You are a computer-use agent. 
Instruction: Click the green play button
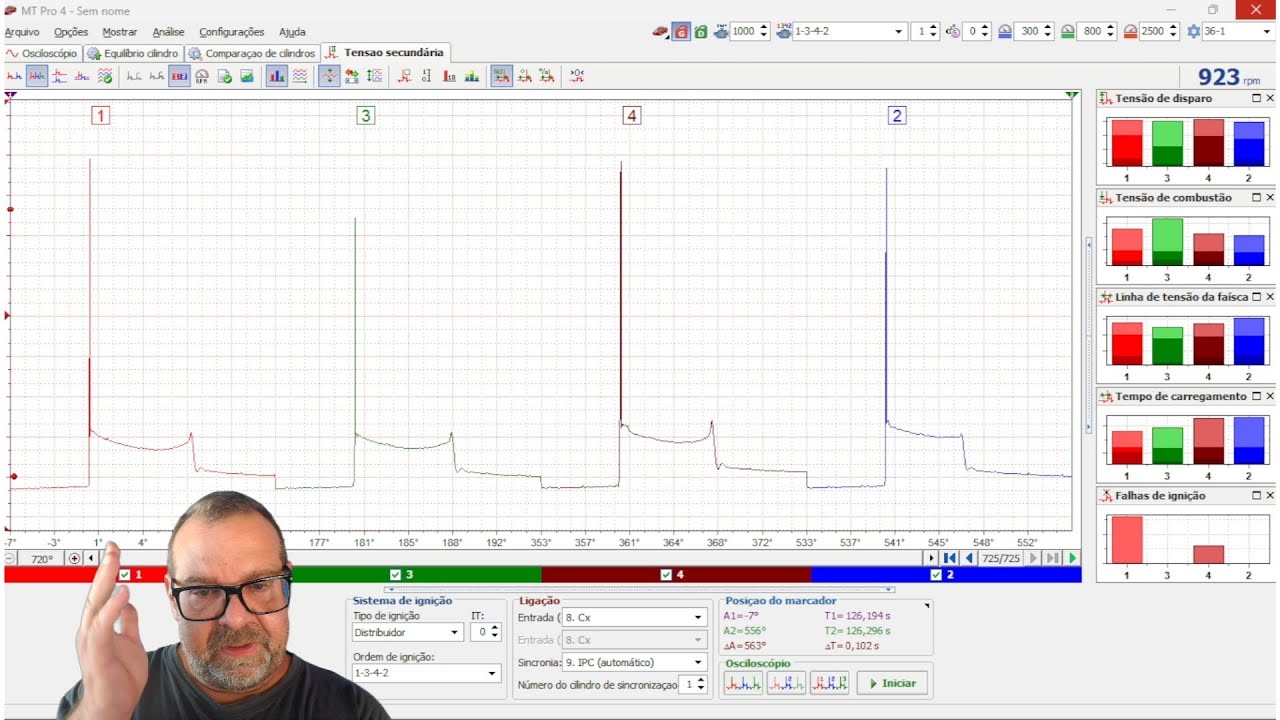(x=1073, y=558)
